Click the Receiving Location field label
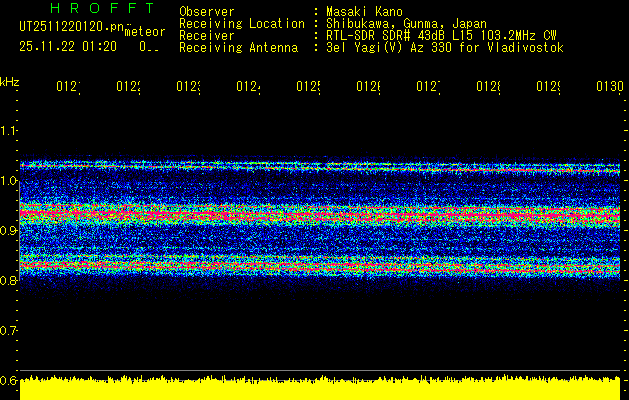The width and height of the screenshot is (629, 400). 241,23
